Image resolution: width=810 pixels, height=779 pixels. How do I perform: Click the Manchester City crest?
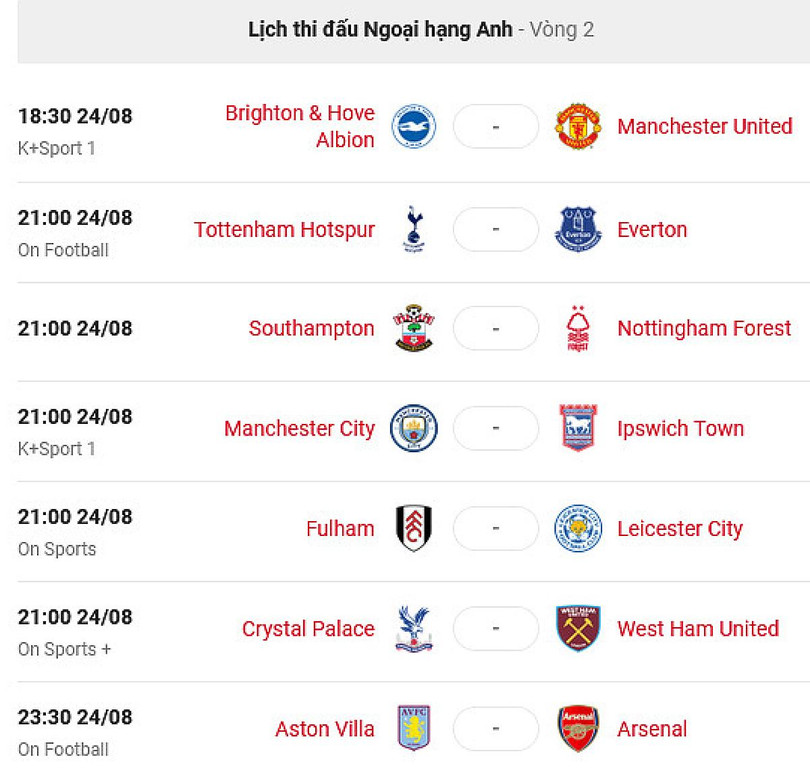[x=413, y=429]
